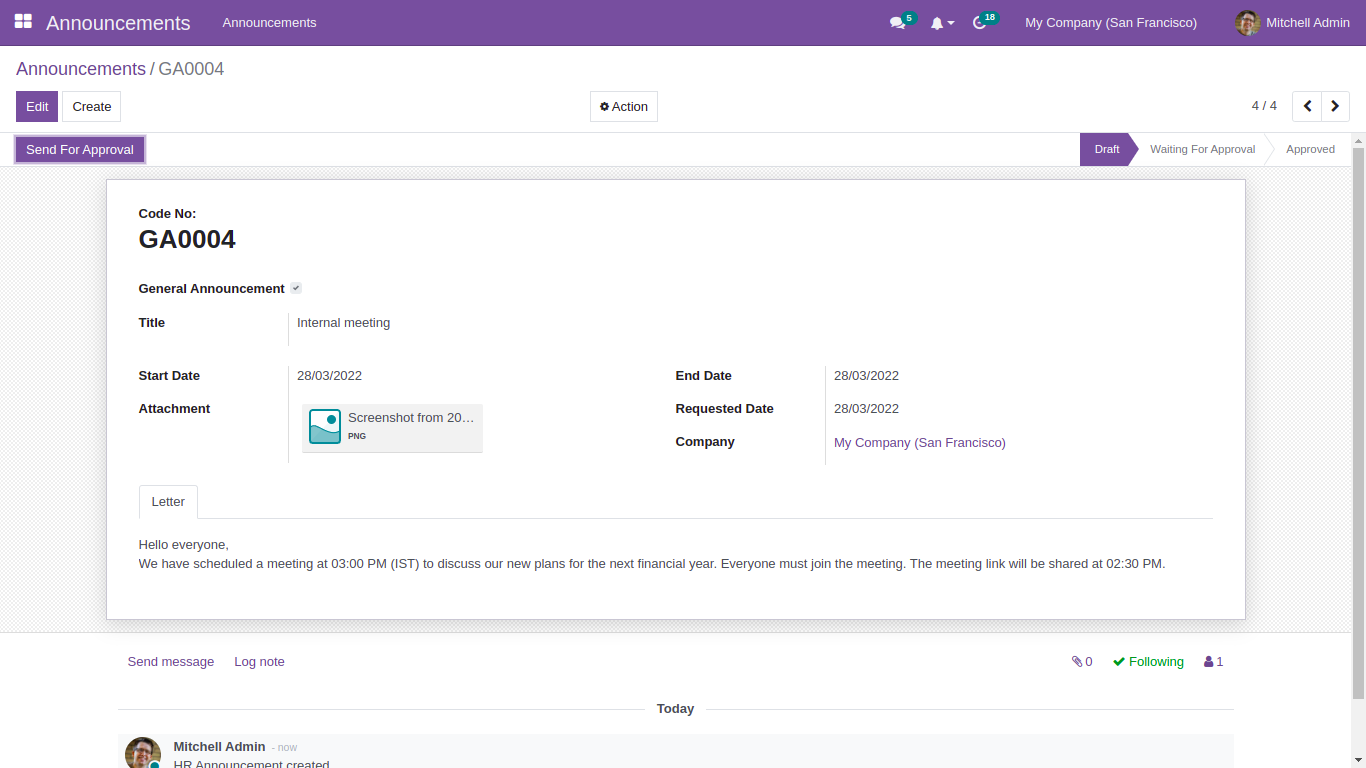Click the attachments paperclip icon near Following
Image resolution: width=1366 pixels, height=768 pixels.
[1078, 661]
